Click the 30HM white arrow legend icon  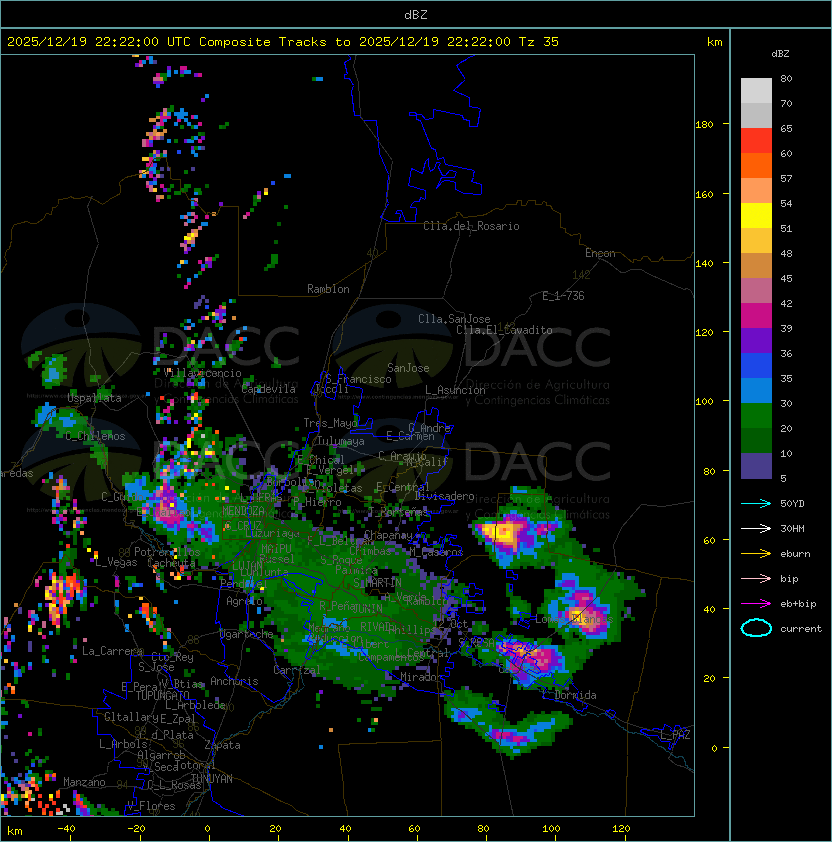tap(756, 528)
